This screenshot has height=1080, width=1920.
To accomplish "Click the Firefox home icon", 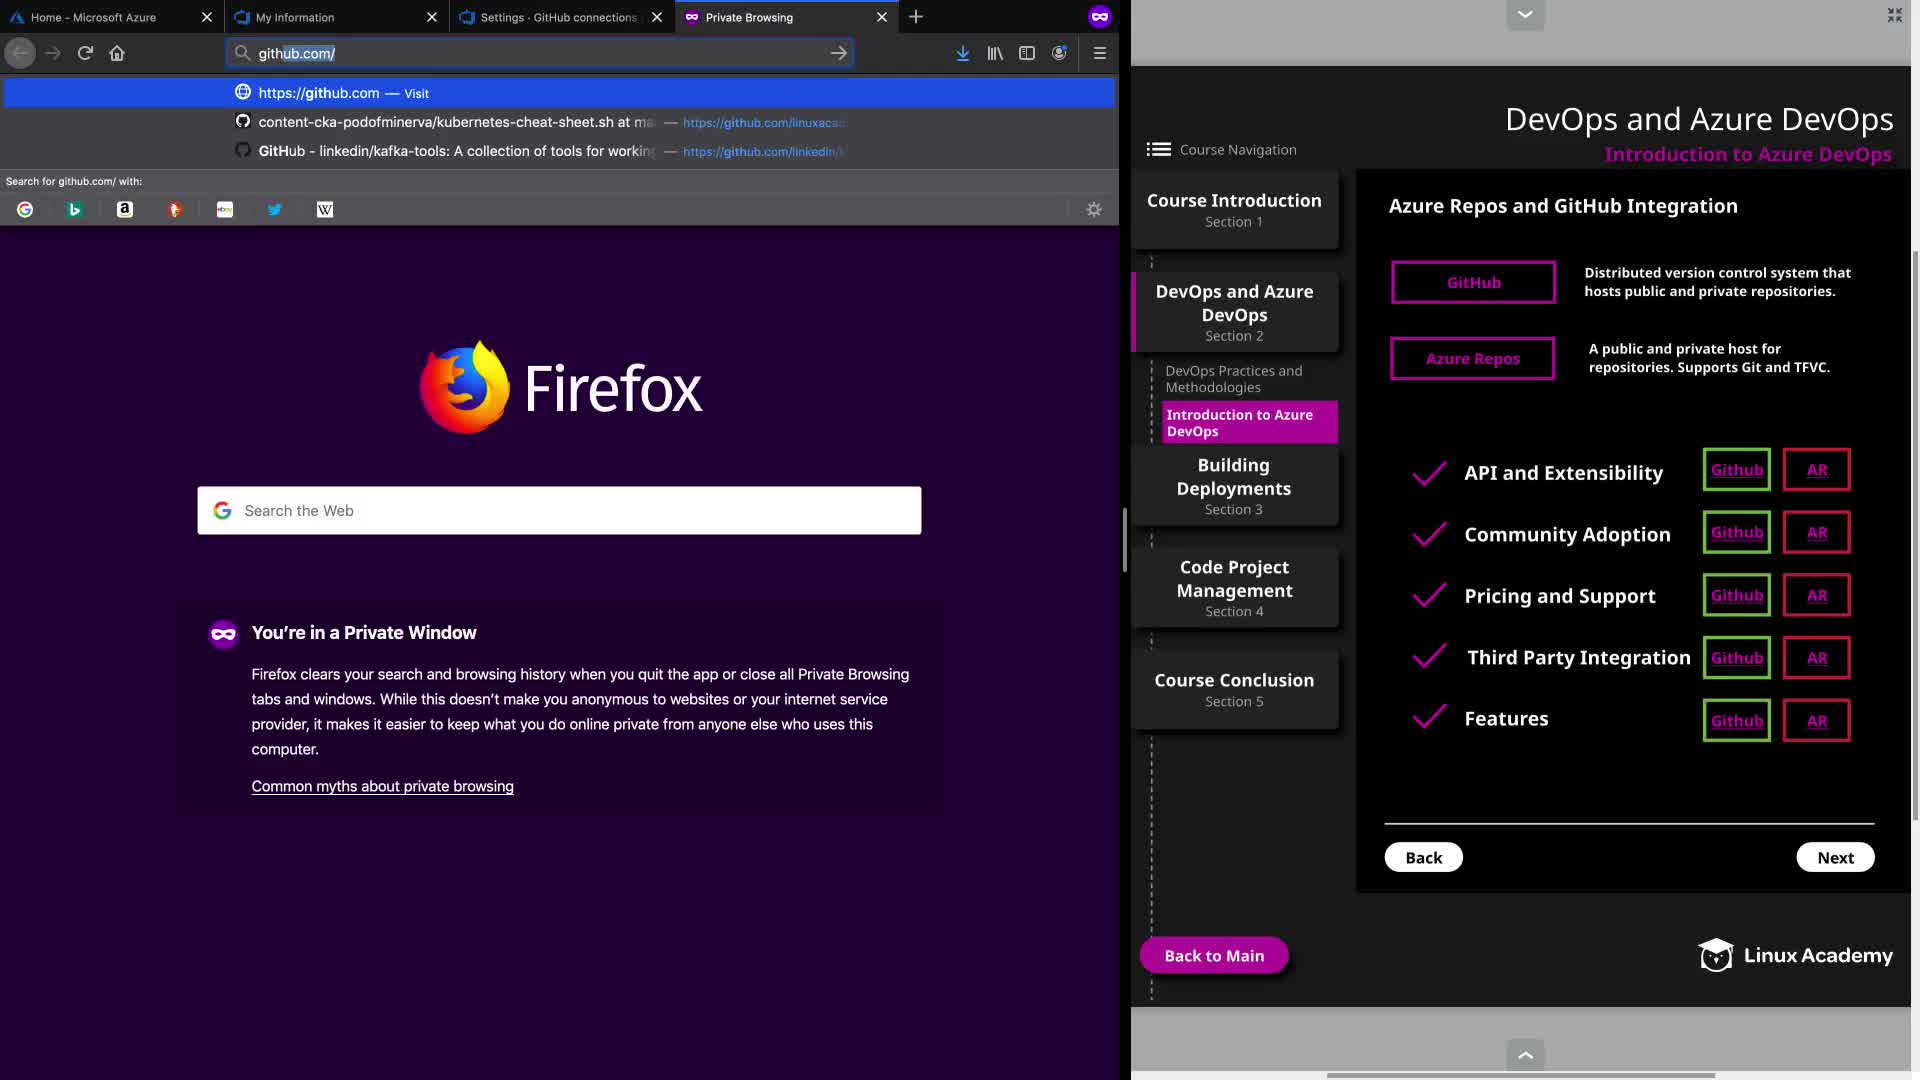I will pyautogui.click(x=117, y=53).
